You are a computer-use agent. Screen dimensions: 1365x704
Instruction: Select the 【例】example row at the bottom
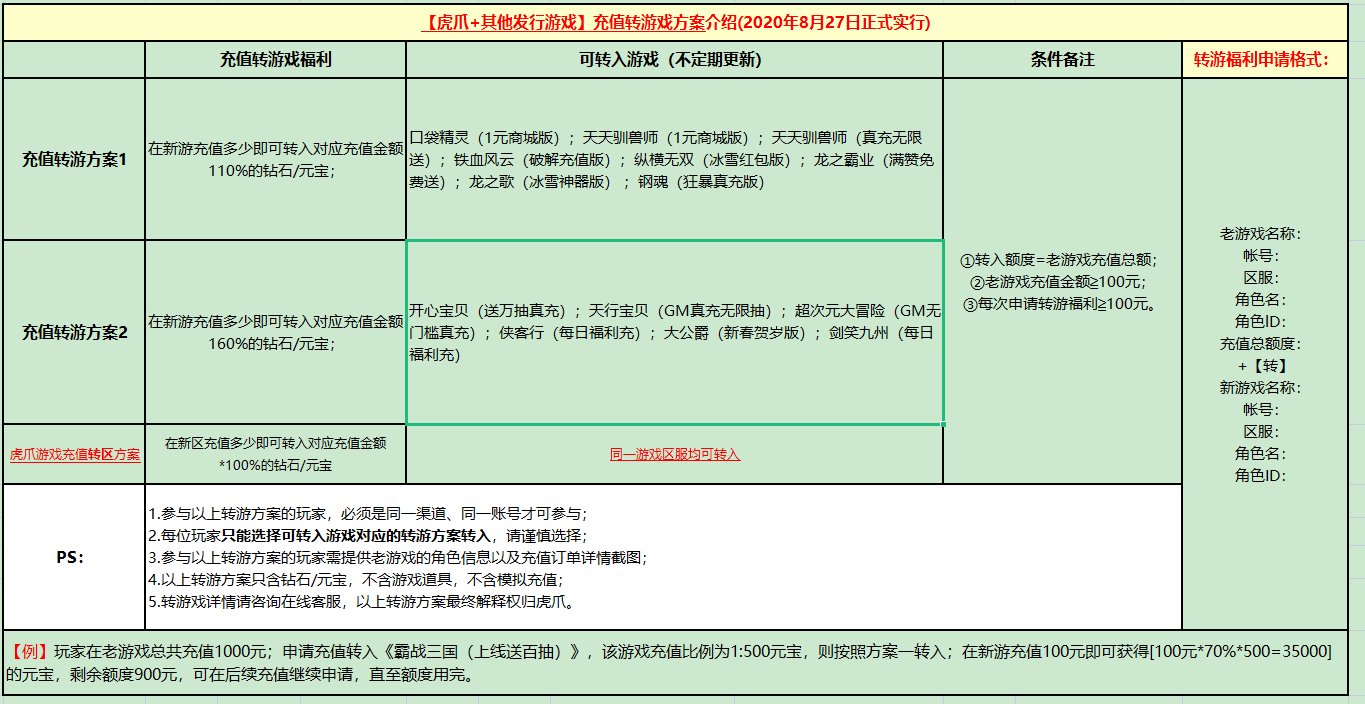click(675, 662)
